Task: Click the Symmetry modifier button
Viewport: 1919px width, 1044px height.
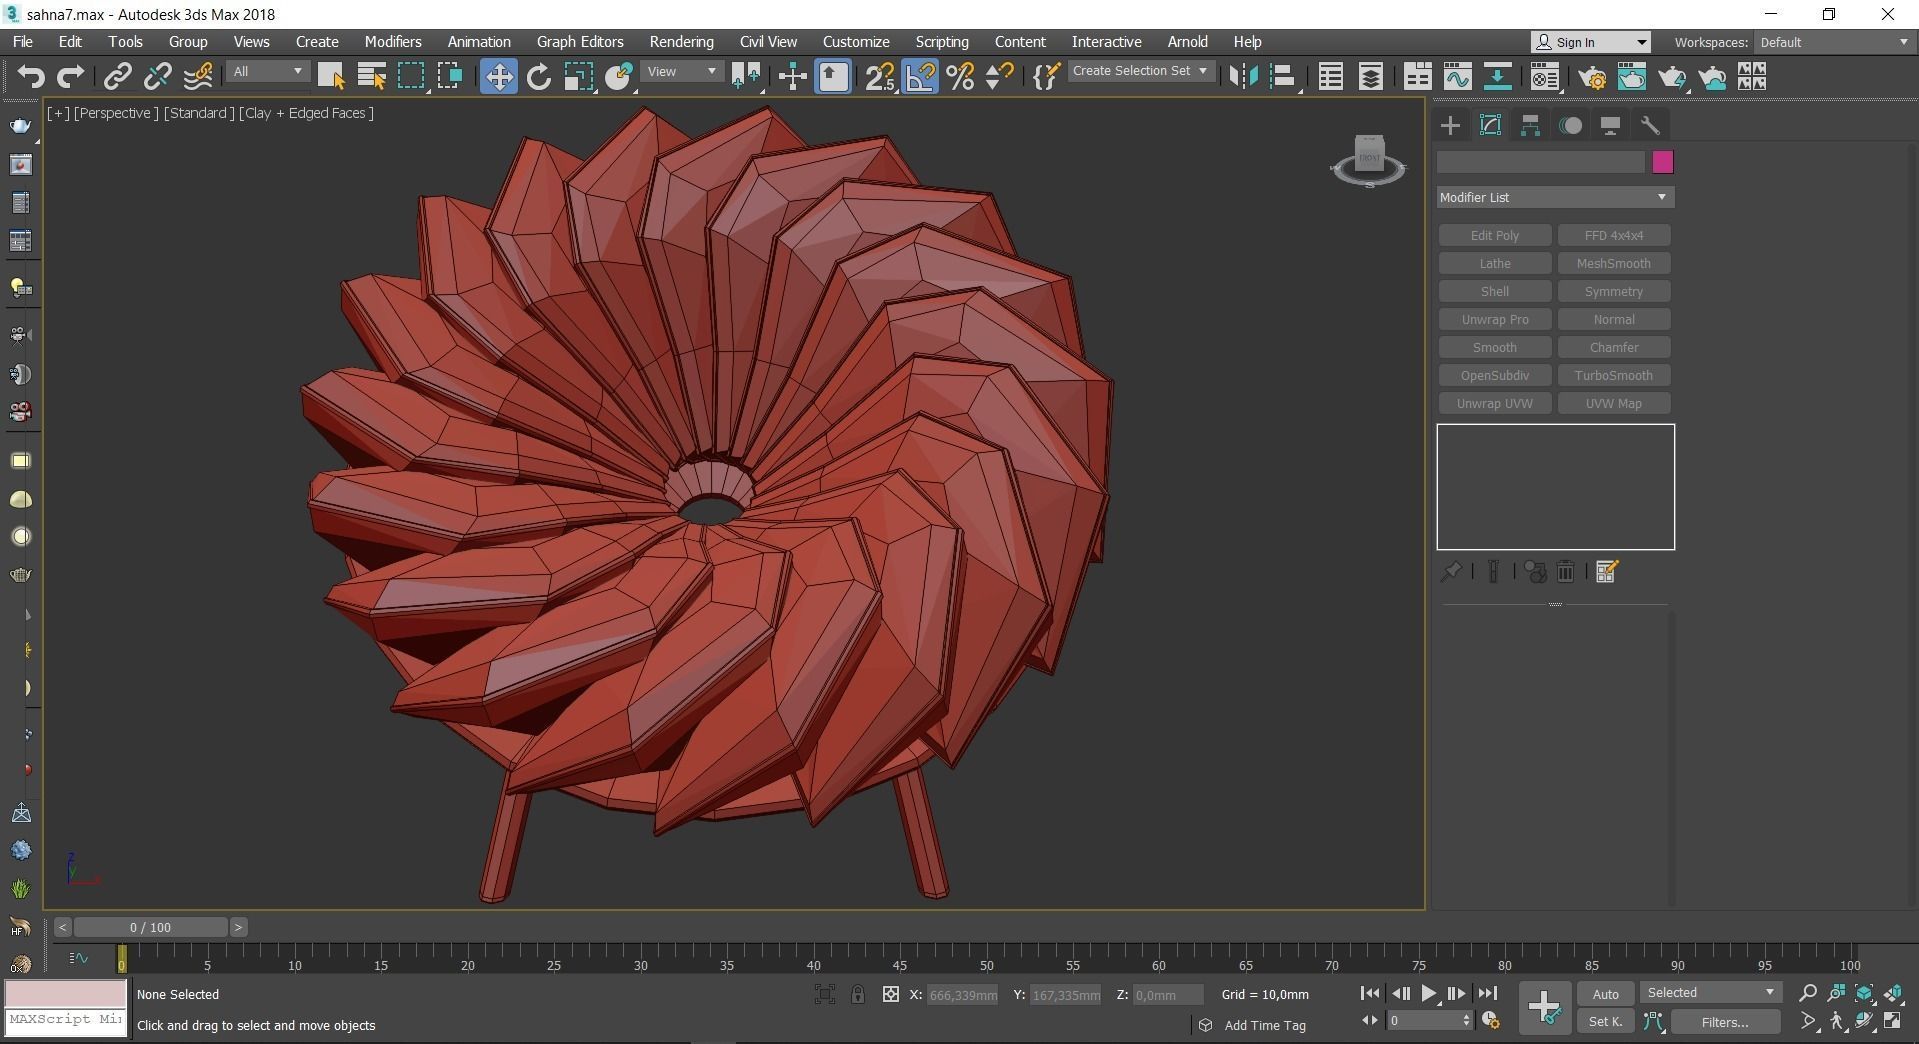Action: pos(1614,291)
